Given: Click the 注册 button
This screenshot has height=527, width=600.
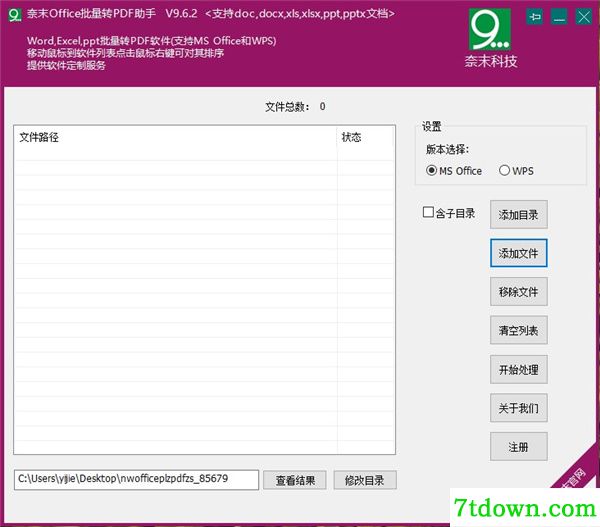Looking at the screenshot, I should pyautogui.click(x=518, y=447).
